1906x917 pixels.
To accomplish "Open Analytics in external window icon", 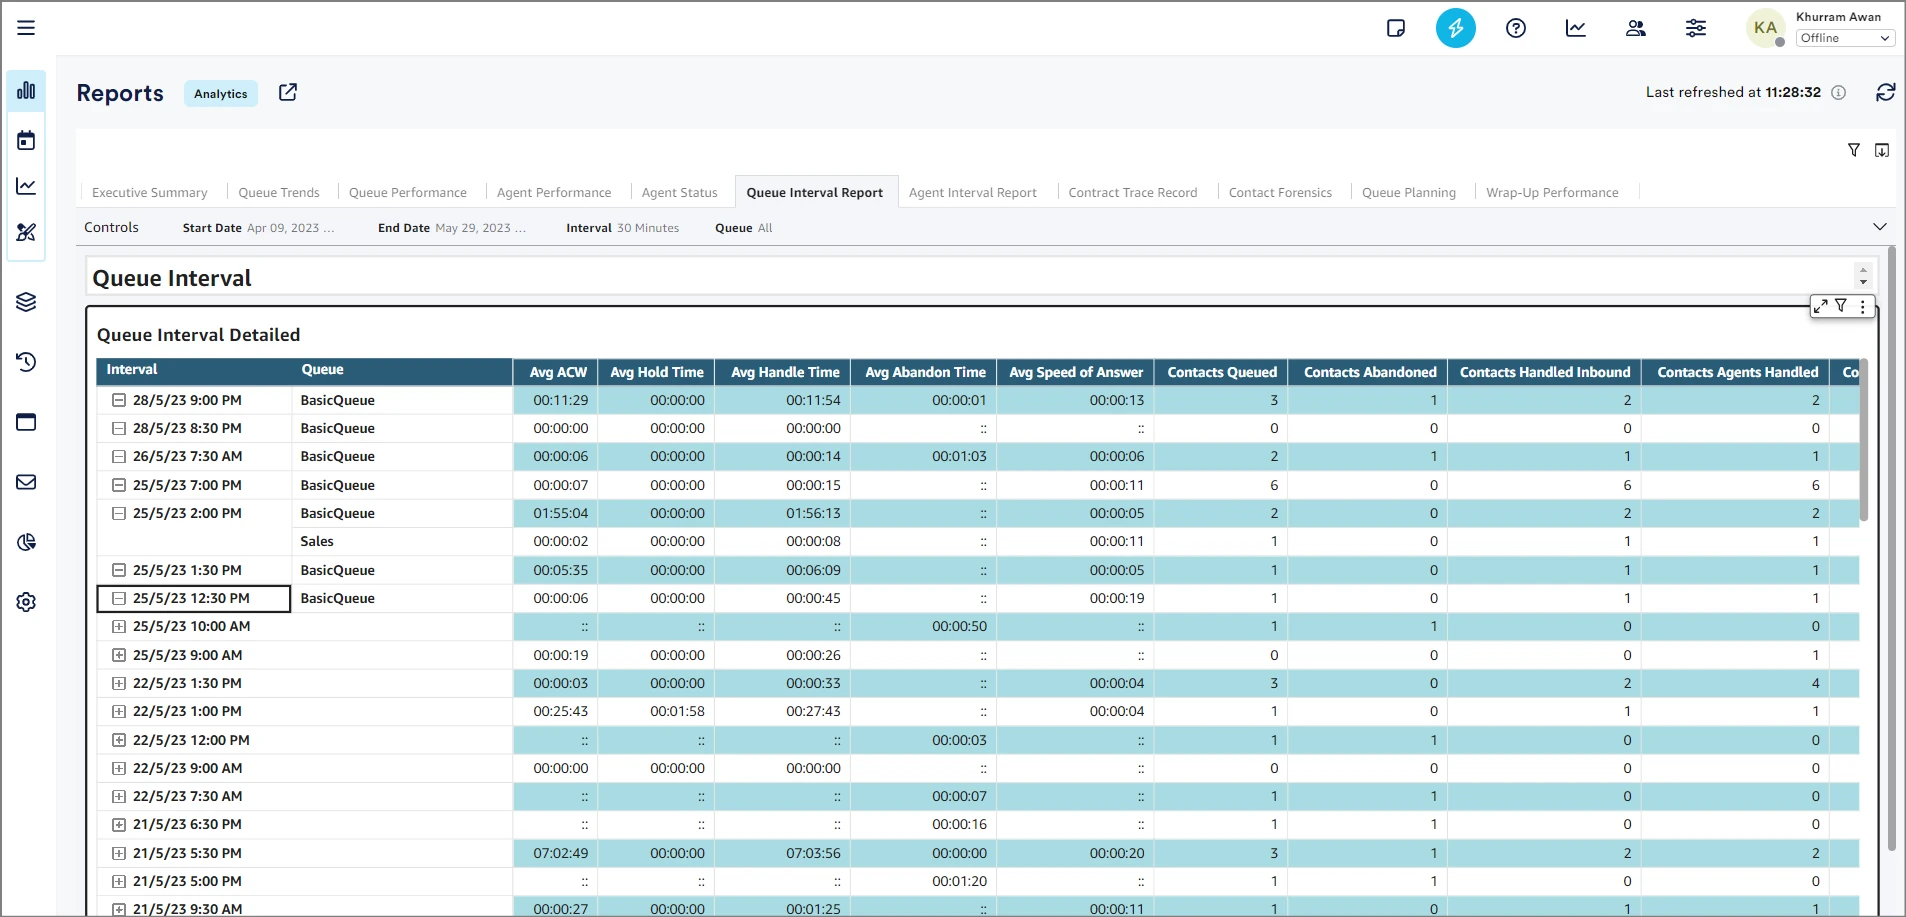I will click(288, 92).
